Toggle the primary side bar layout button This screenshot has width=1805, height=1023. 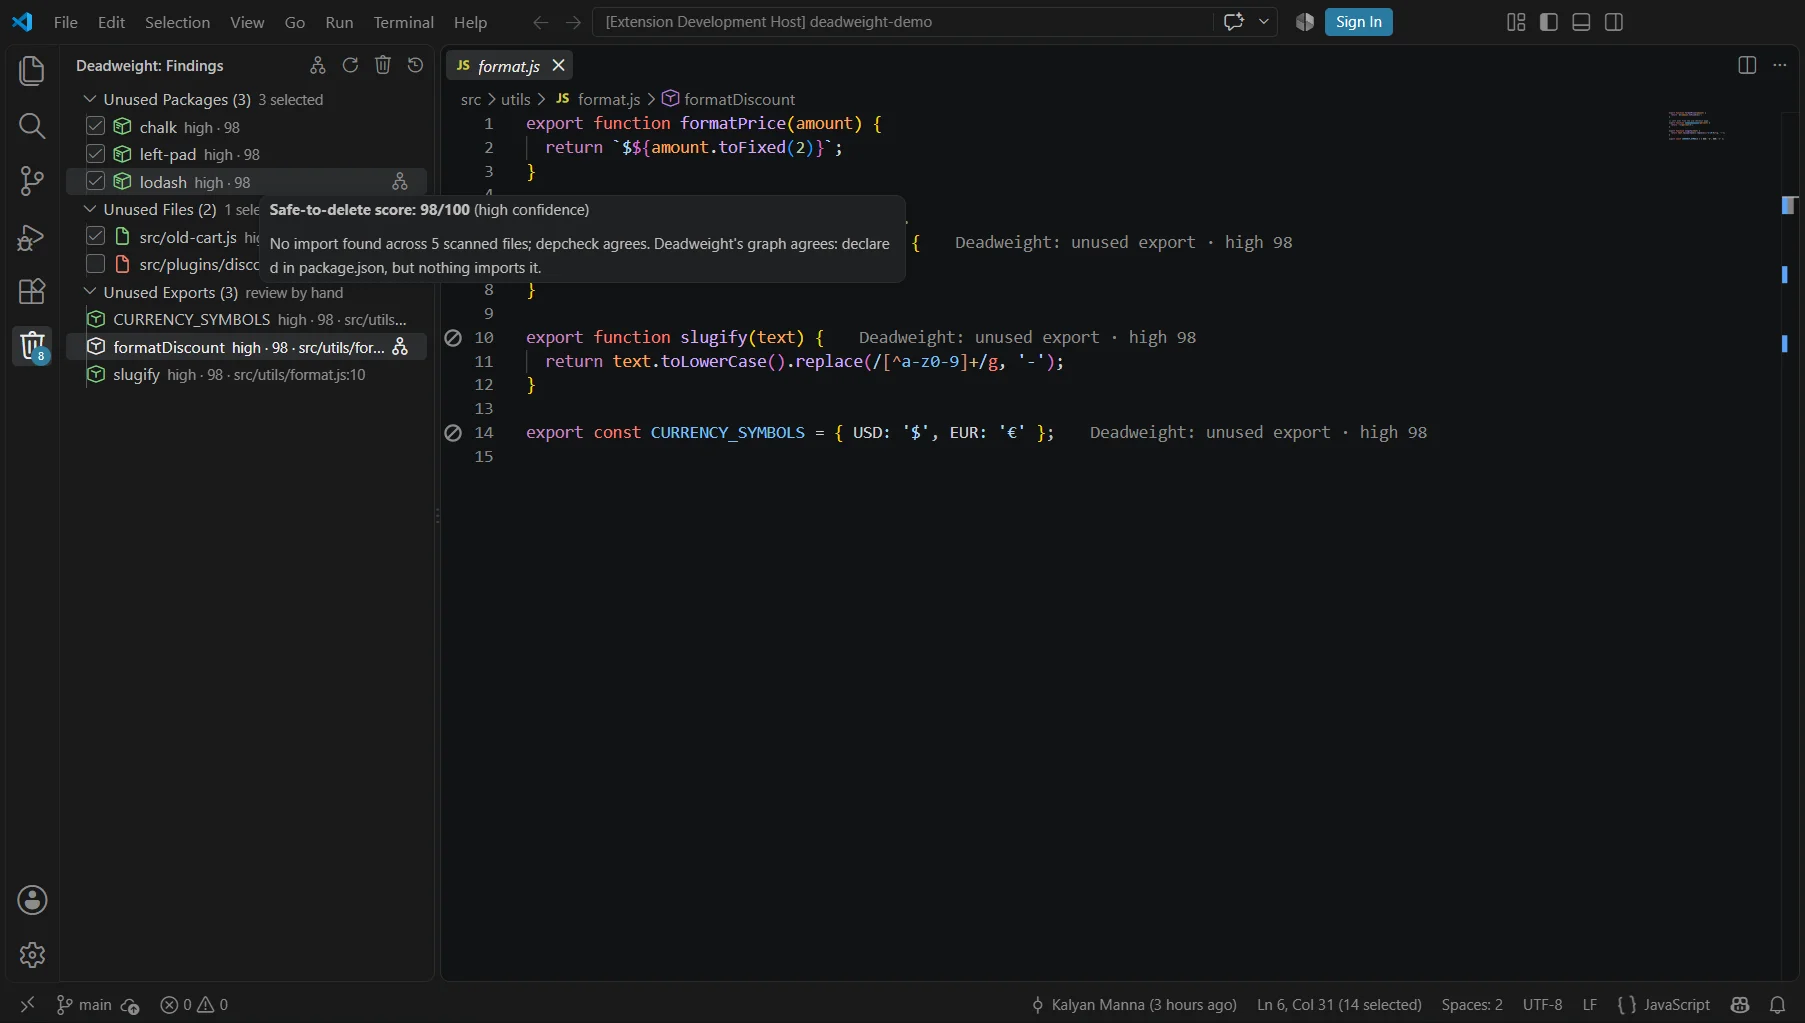[1549, 22]
